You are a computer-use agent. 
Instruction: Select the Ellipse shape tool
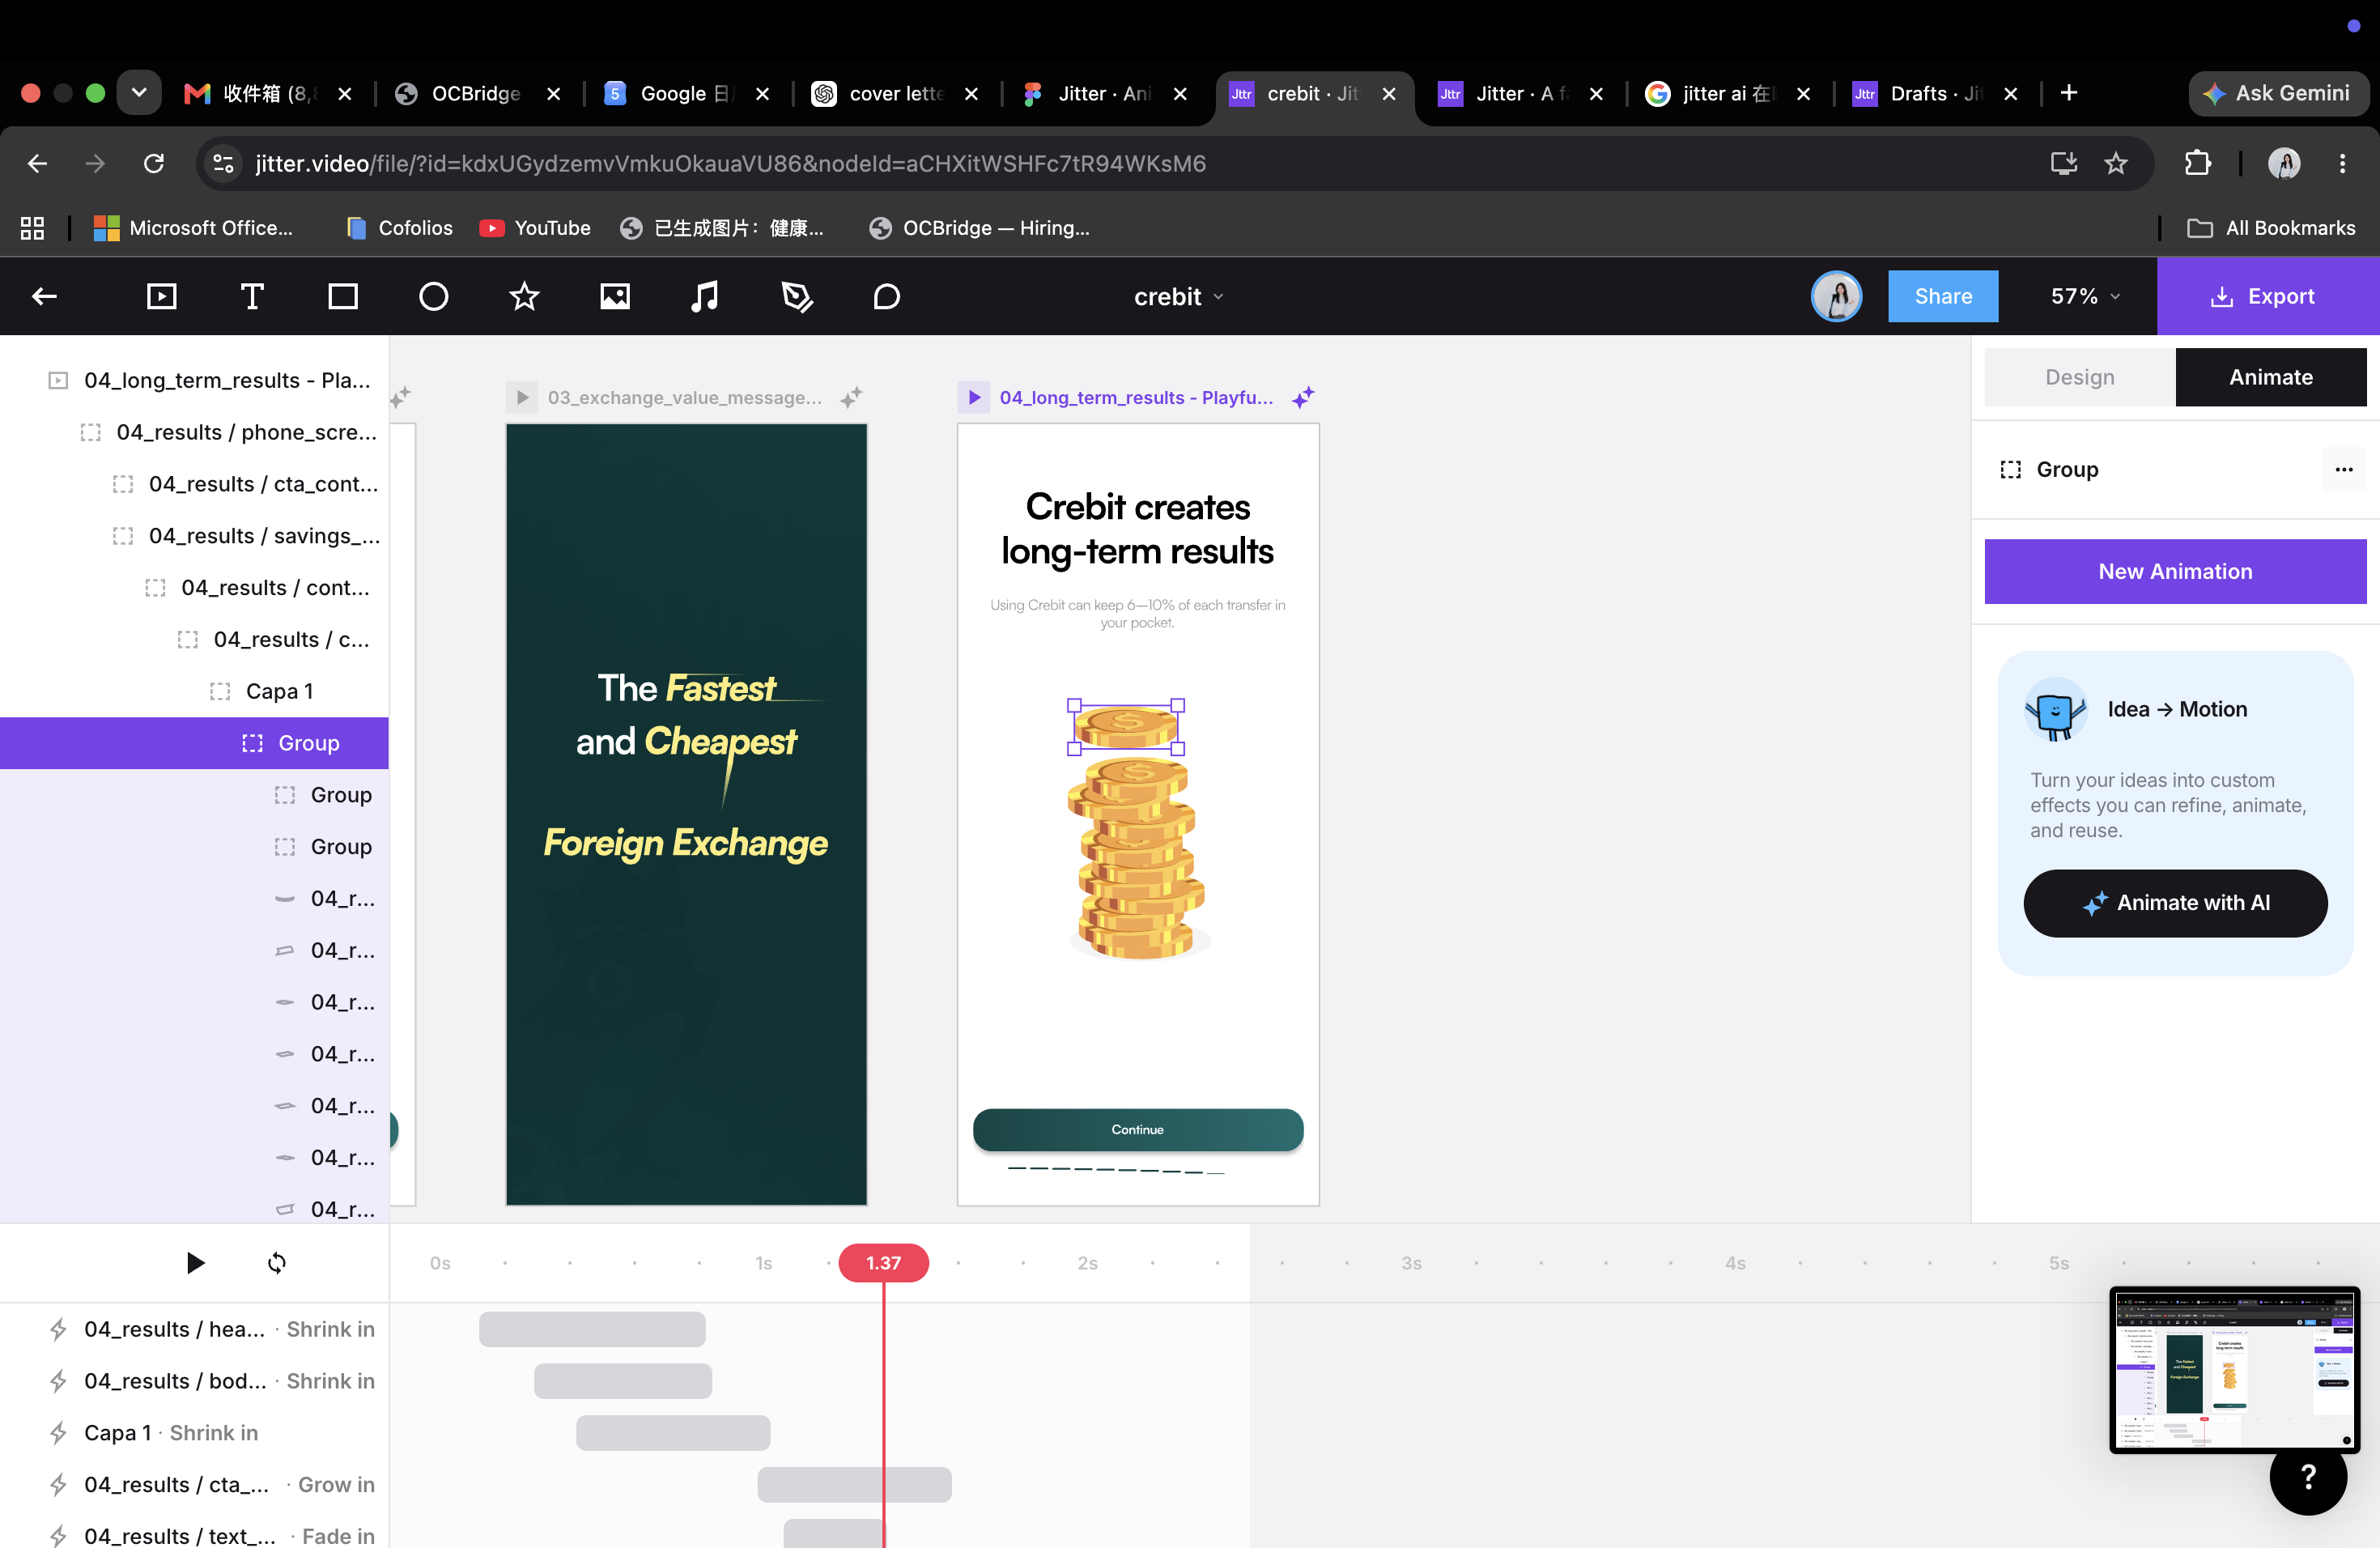tap(433, 296)
